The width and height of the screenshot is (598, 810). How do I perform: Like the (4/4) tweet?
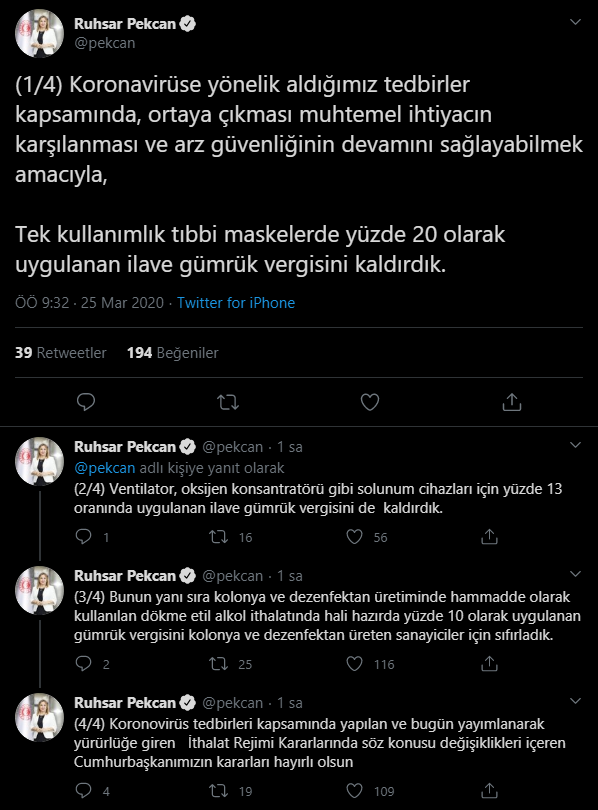[352, 789]
